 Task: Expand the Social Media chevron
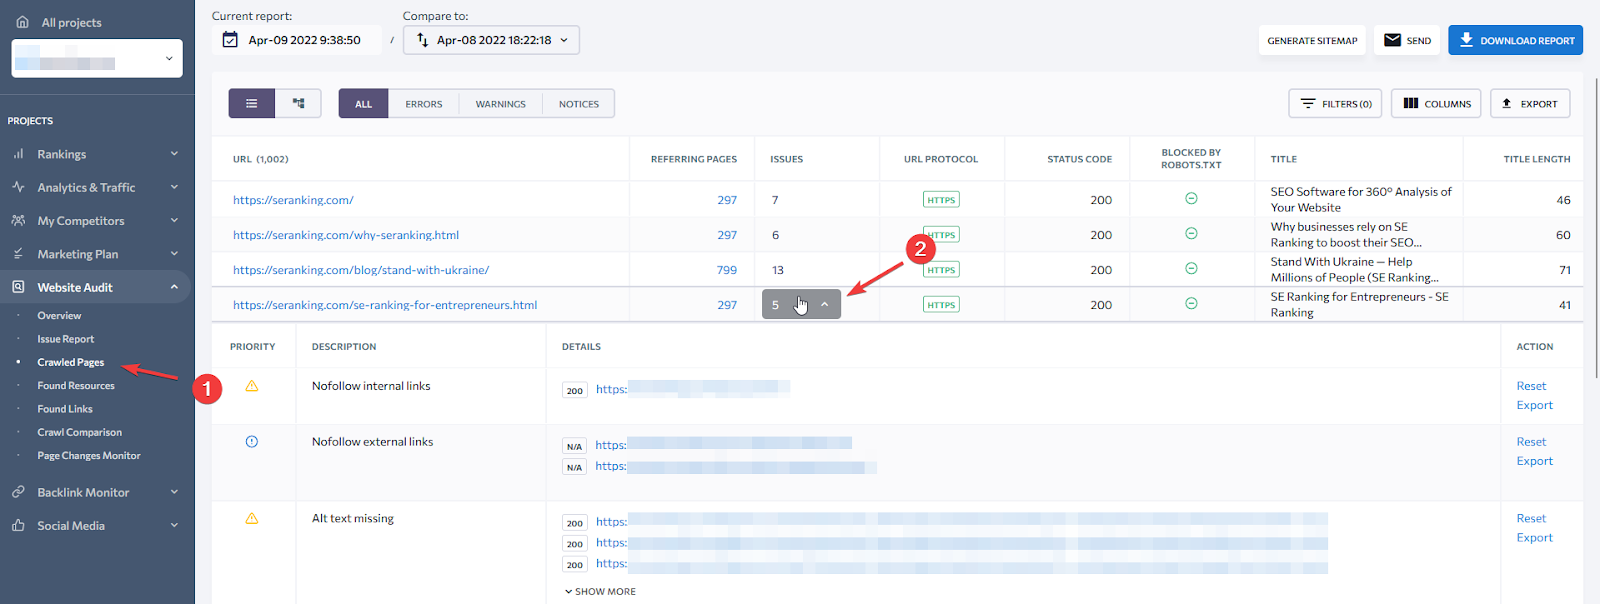pos(174,525)
